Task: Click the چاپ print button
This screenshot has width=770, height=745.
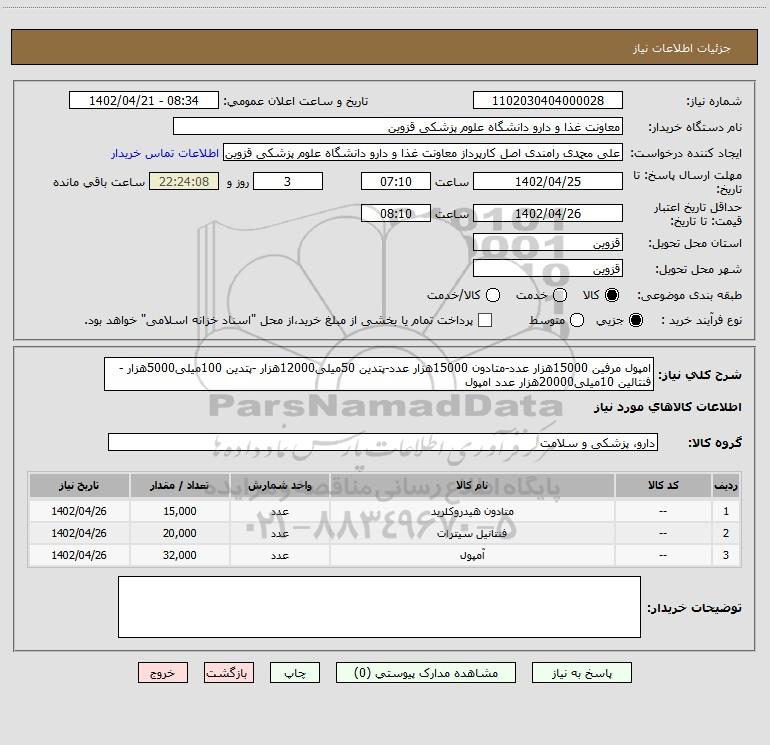Action: coord(295,673)
